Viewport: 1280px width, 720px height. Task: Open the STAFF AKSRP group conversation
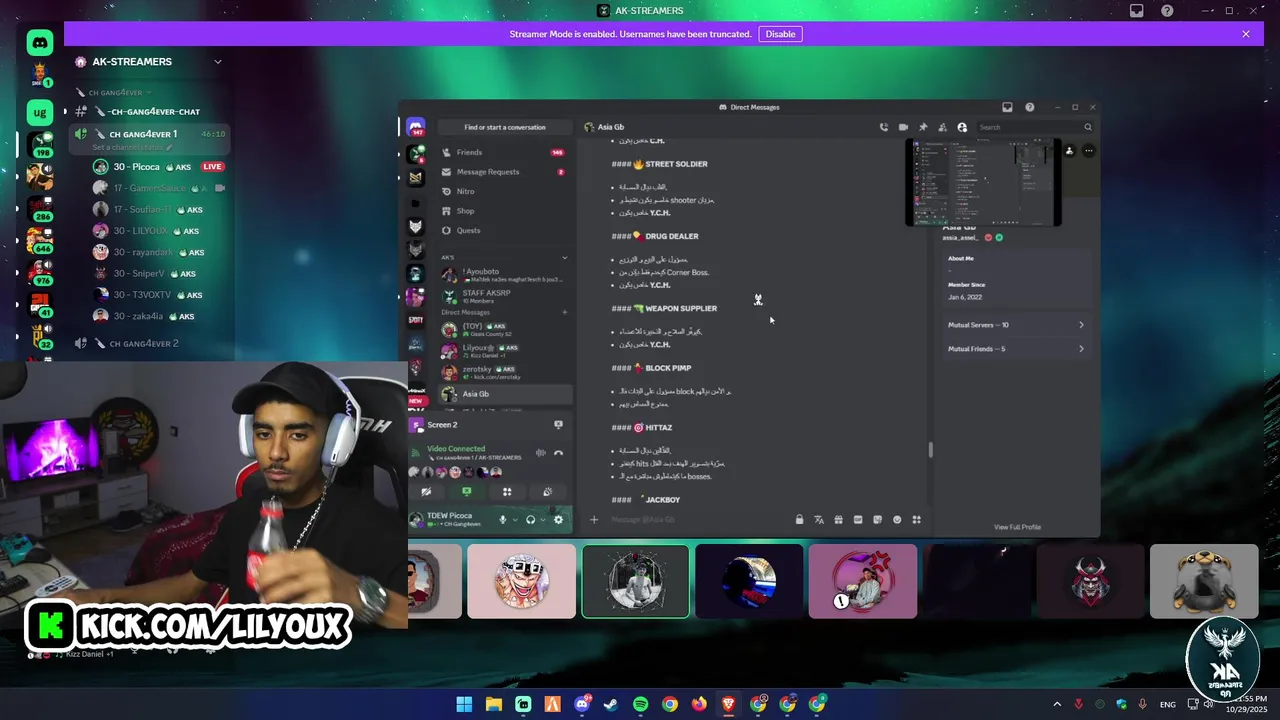tap(504, 296)
